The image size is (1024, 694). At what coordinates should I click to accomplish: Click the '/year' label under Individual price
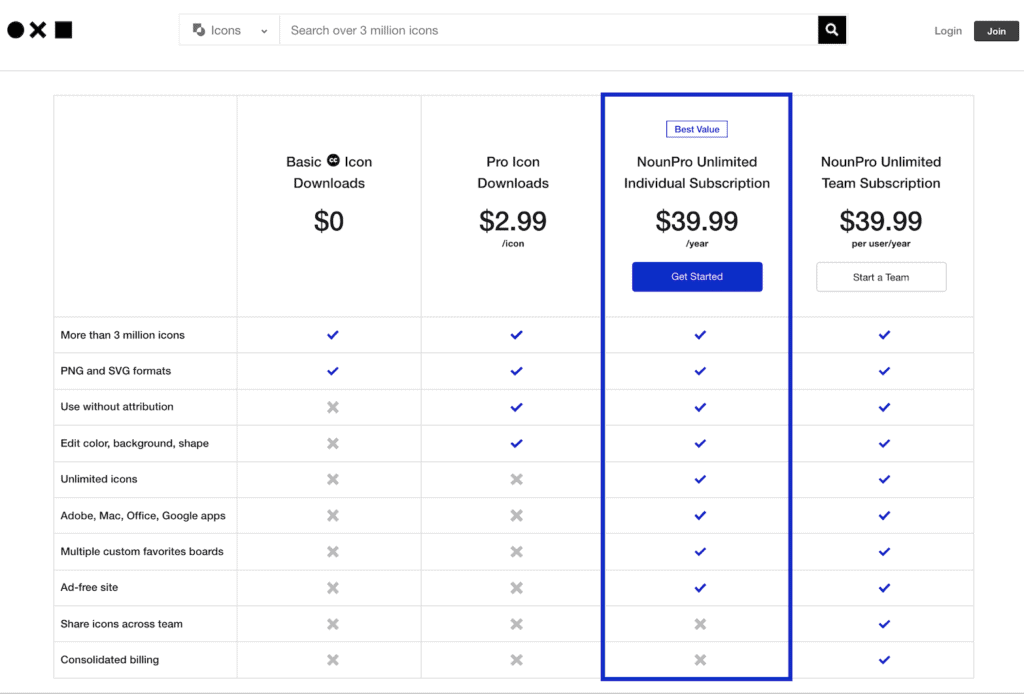pos(697,244)
